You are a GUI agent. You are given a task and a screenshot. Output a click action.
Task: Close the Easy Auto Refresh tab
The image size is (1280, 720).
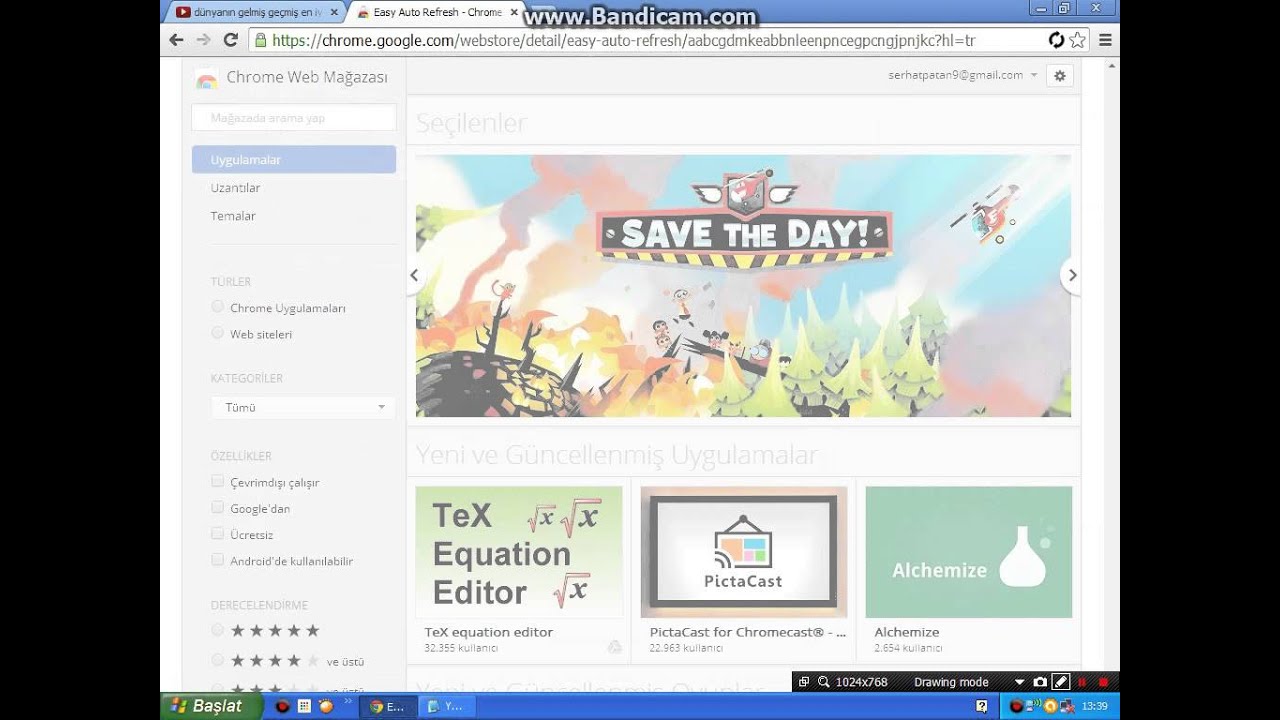tap(515, 12)
